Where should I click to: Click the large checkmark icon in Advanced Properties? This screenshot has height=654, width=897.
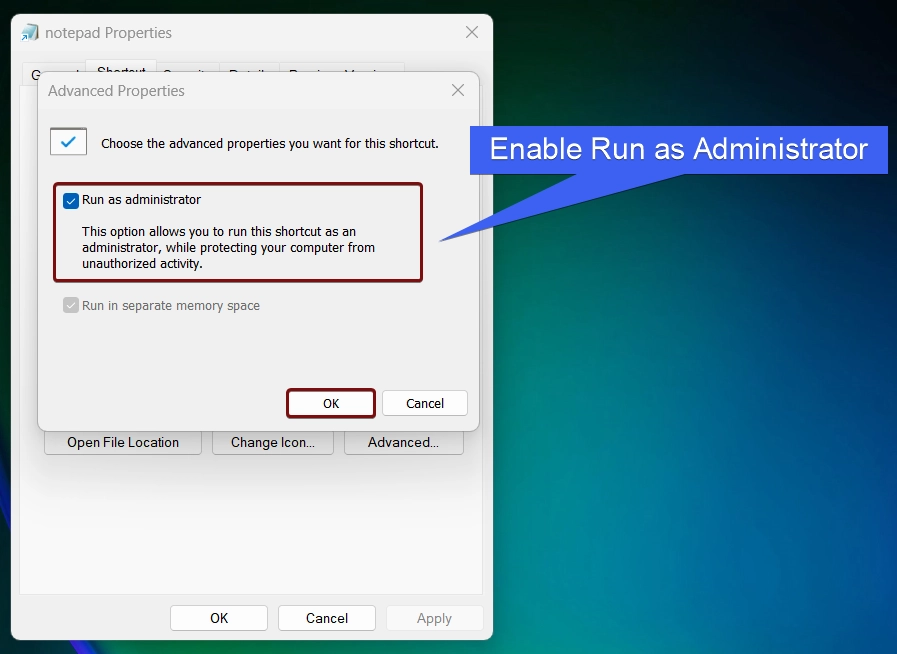tap(69, 141)
